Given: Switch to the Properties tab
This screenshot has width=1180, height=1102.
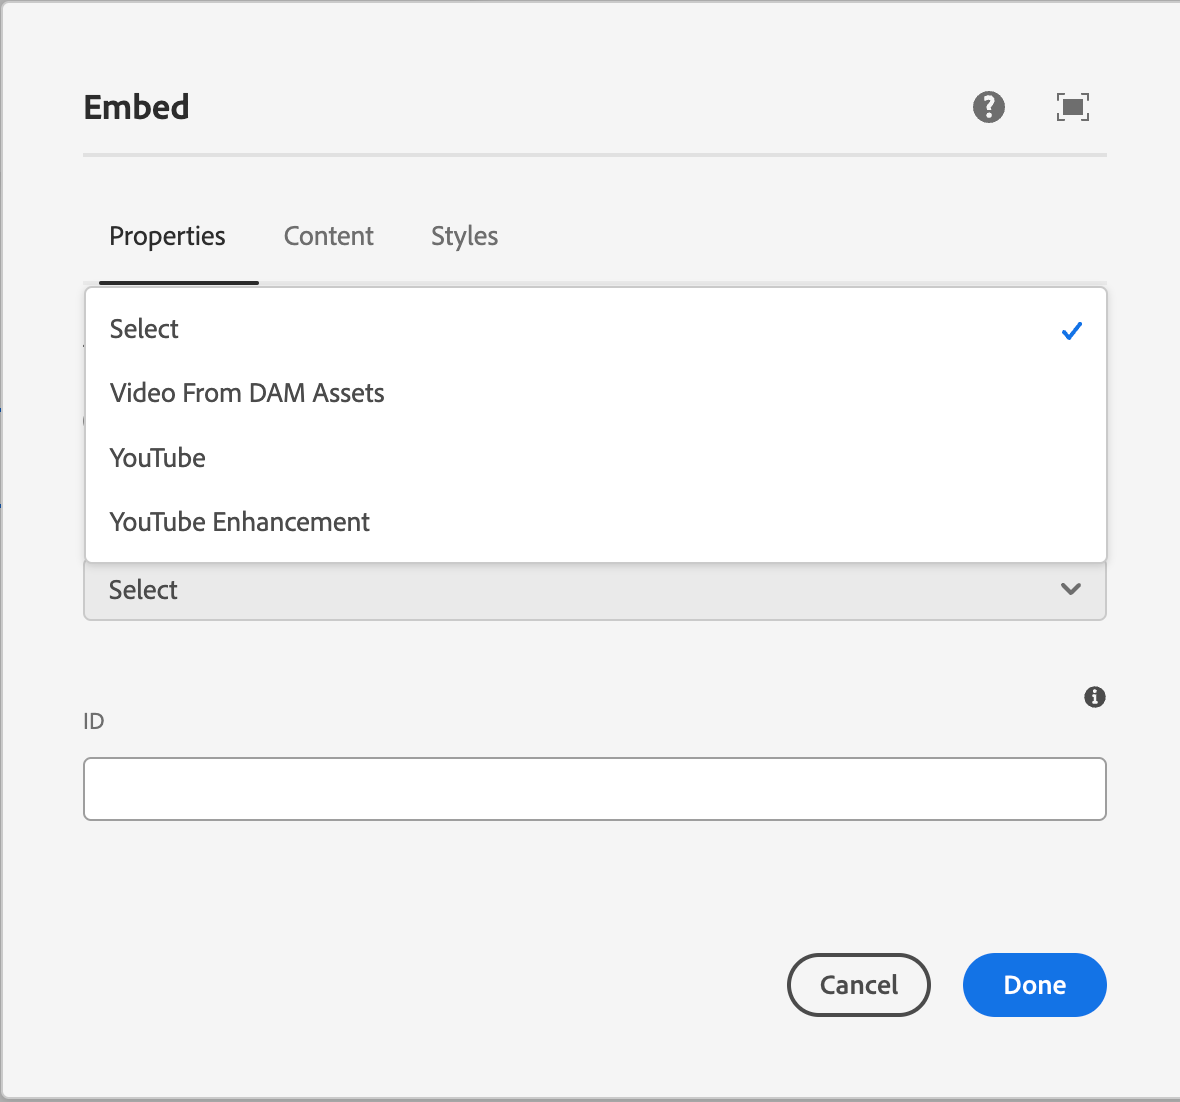Looking at the screenshot, I should point(167,236).
